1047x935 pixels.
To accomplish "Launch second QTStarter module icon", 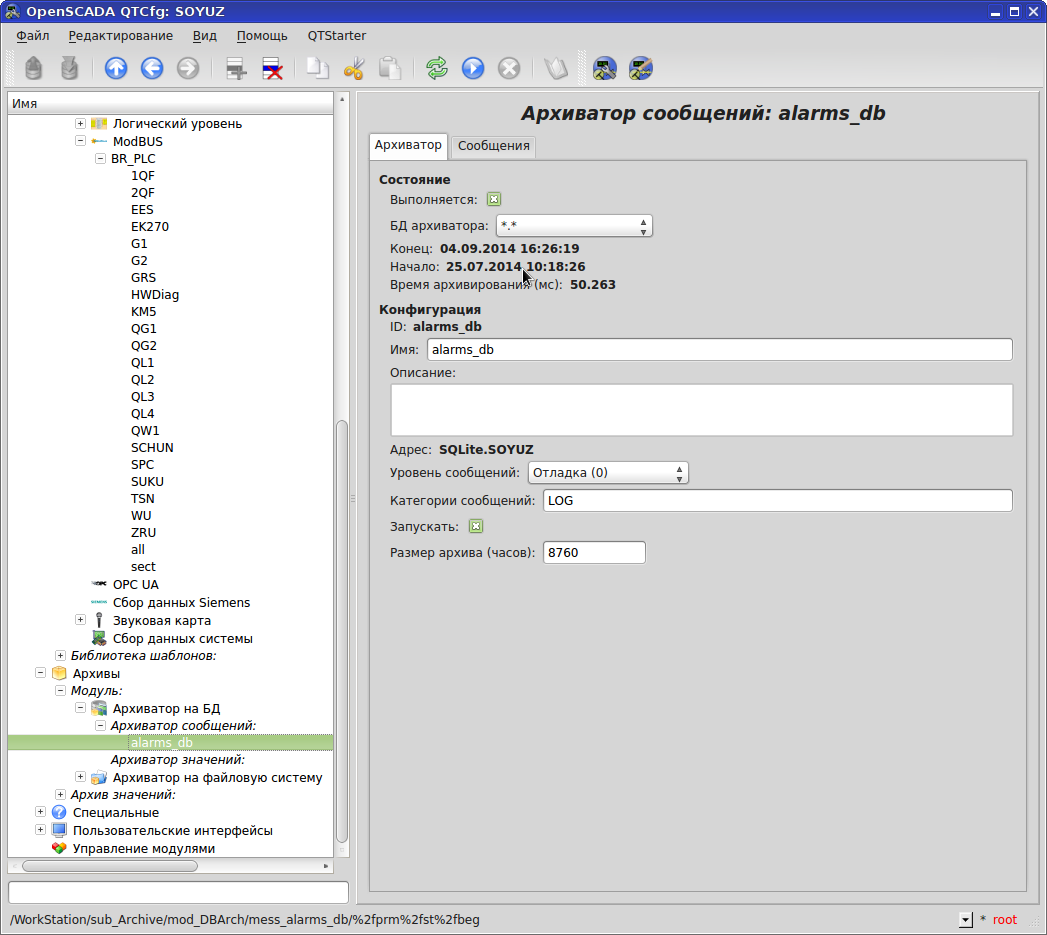I will click(640, 68).
